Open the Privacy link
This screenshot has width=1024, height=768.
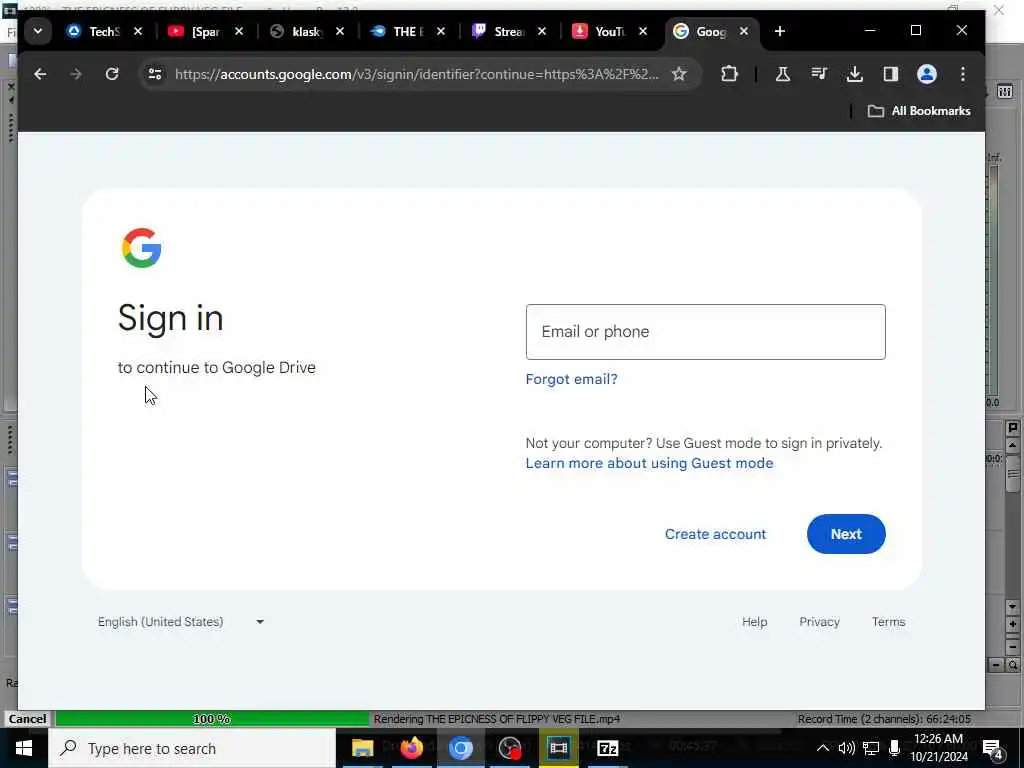tap(819, 622)
